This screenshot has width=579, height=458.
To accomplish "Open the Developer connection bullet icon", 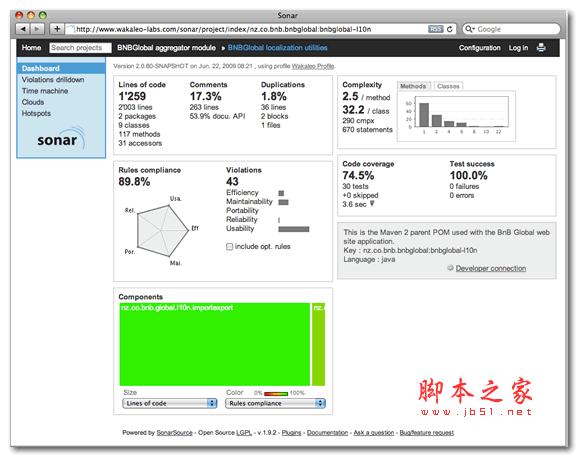I will [x=450, y=268].
